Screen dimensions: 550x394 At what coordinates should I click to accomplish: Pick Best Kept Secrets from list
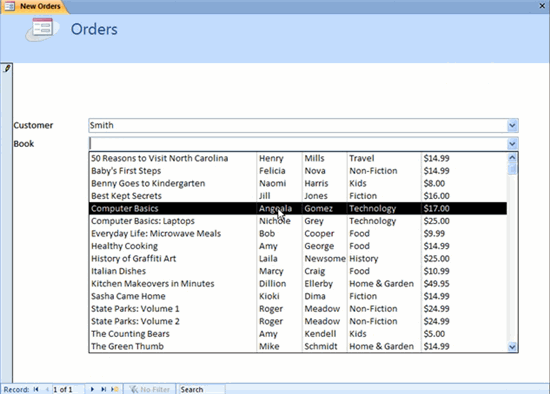pos(298,196)
